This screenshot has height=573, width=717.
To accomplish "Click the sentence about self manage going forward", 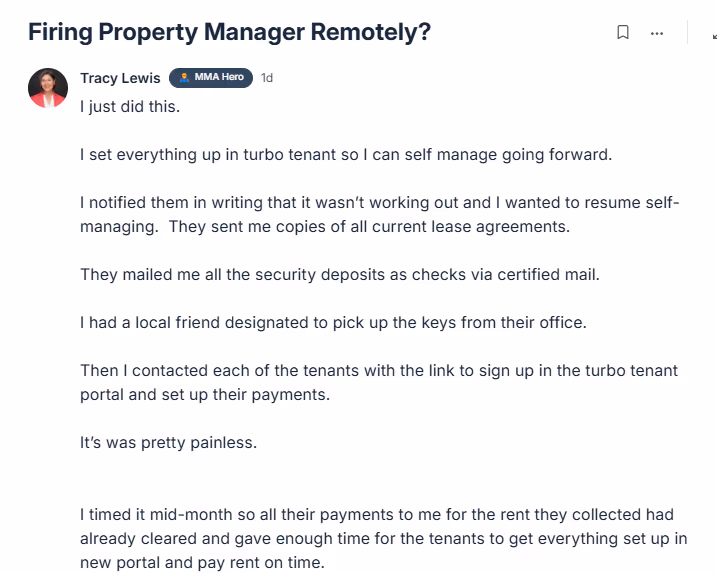I will pos(346,155).
